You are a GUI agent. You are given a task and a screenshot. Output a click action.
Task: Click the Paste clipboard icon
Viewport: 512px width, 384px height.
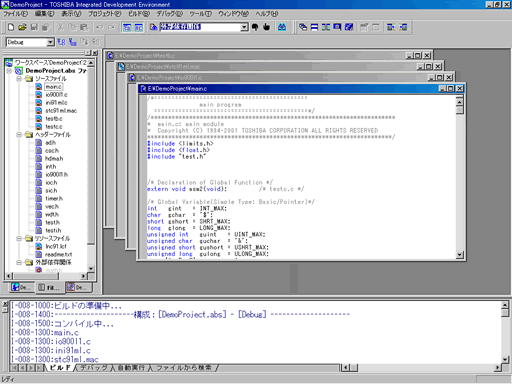[x=84, y=27]
